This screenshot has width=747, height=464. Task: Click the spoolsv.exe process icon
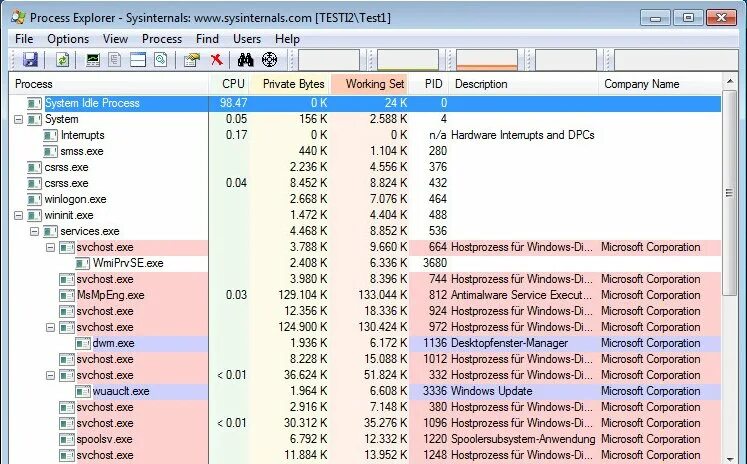[x=67, y=439]
